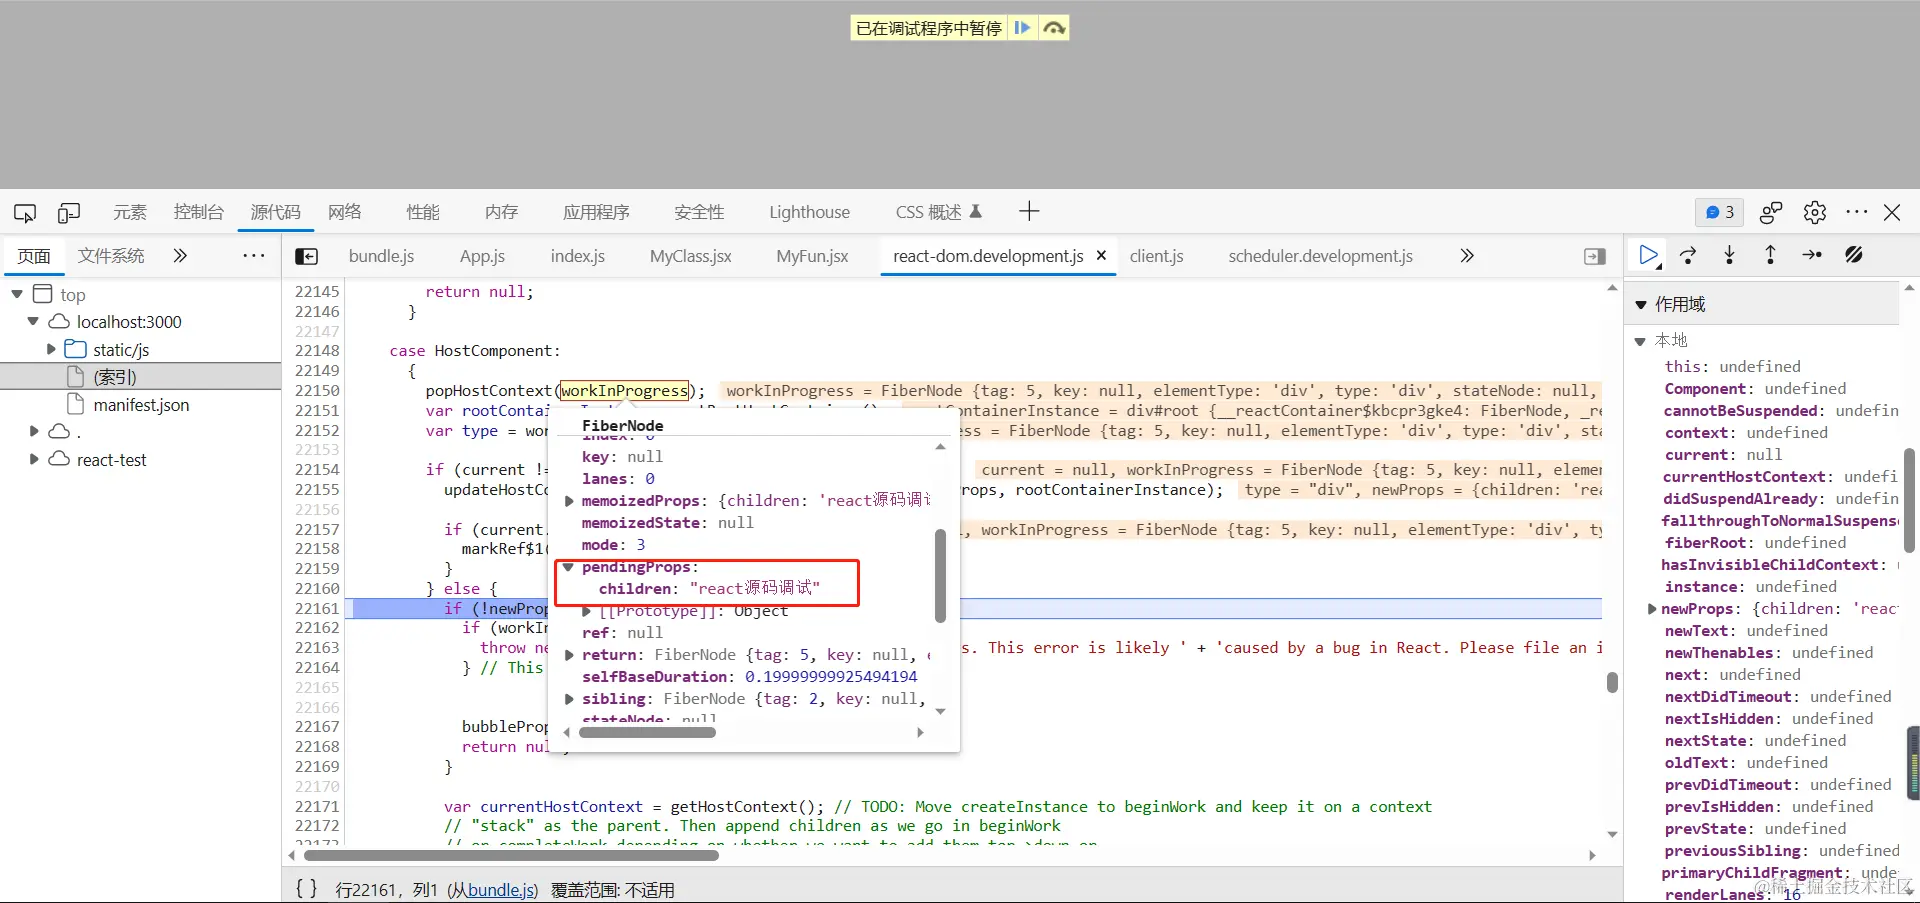Open the 元素 panel tab

point(130,212)
